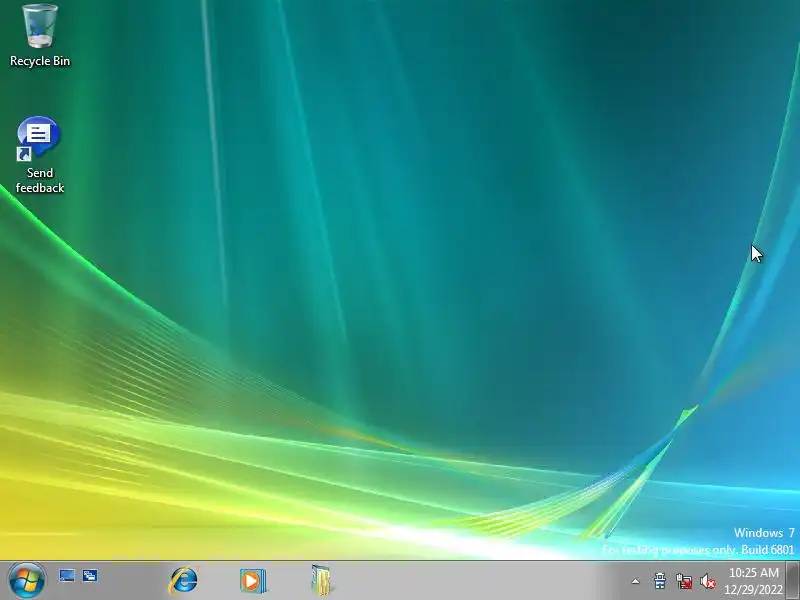Open the Start menu orb
The image size is (800, 600).
click(x=27, y=581)
